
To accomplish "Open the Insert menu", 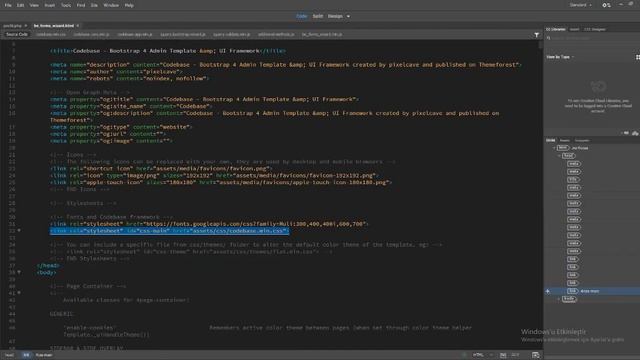I will 49,5.
